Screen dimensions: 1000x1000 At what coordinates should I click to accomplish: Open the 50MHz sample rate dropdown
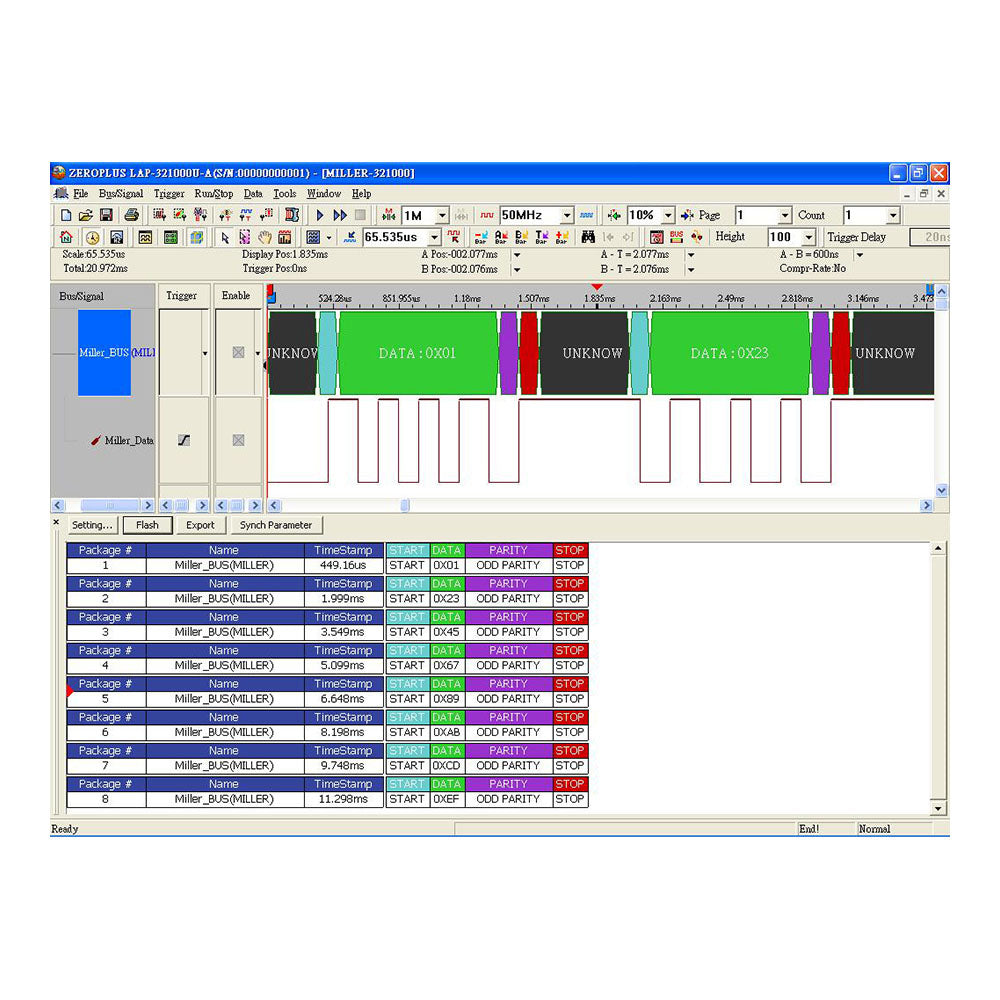tap(566, 216)
